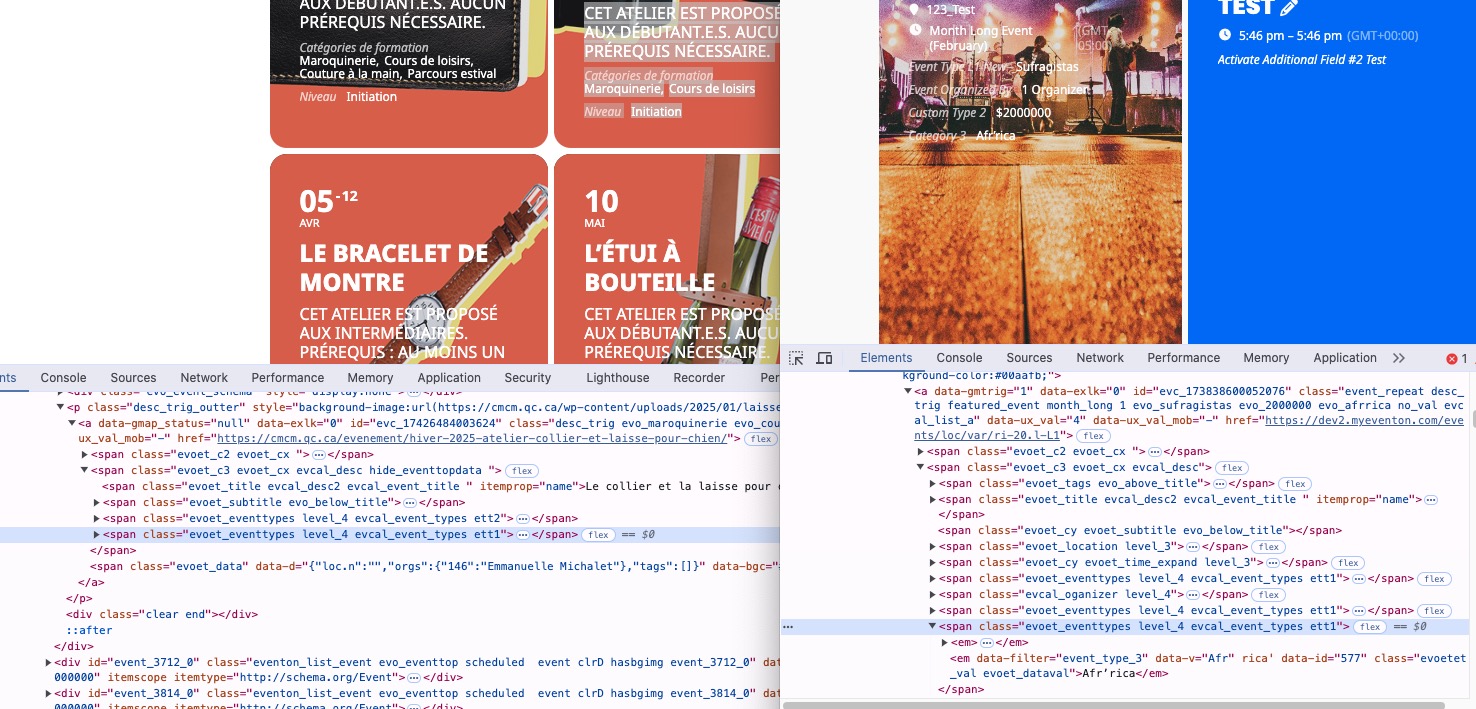Select the div class clear end row

click(x=162, y=614)
